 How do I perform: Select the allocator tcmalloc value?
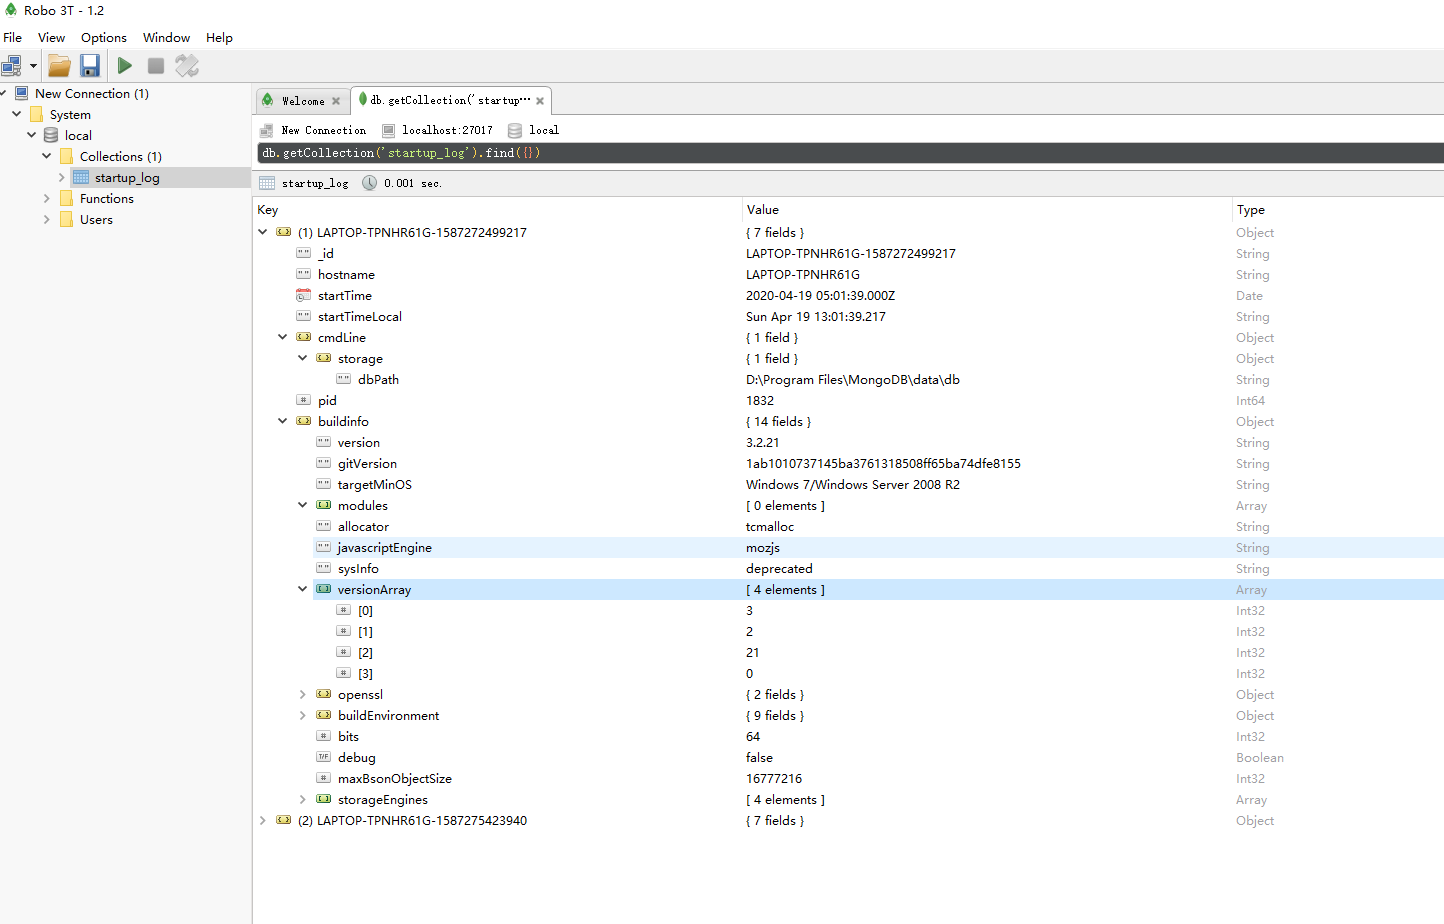(x=770, y=527)
